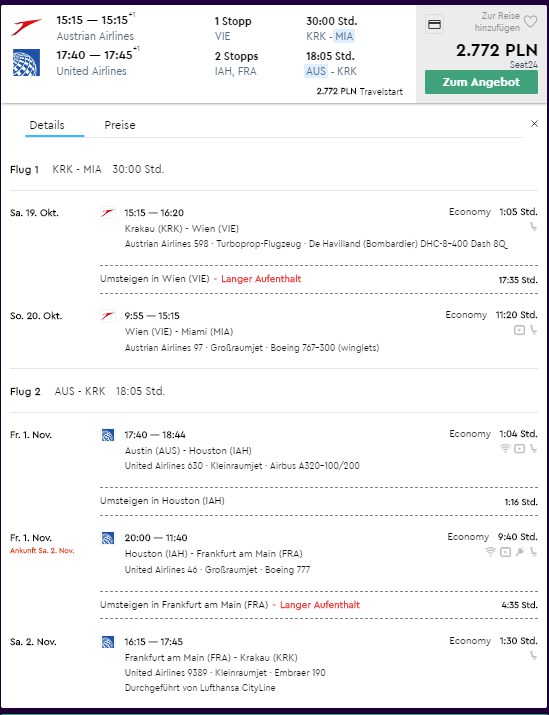Click the 4:35 Std. layover duration
Screen dimensions: 549x715
(519, 605)
